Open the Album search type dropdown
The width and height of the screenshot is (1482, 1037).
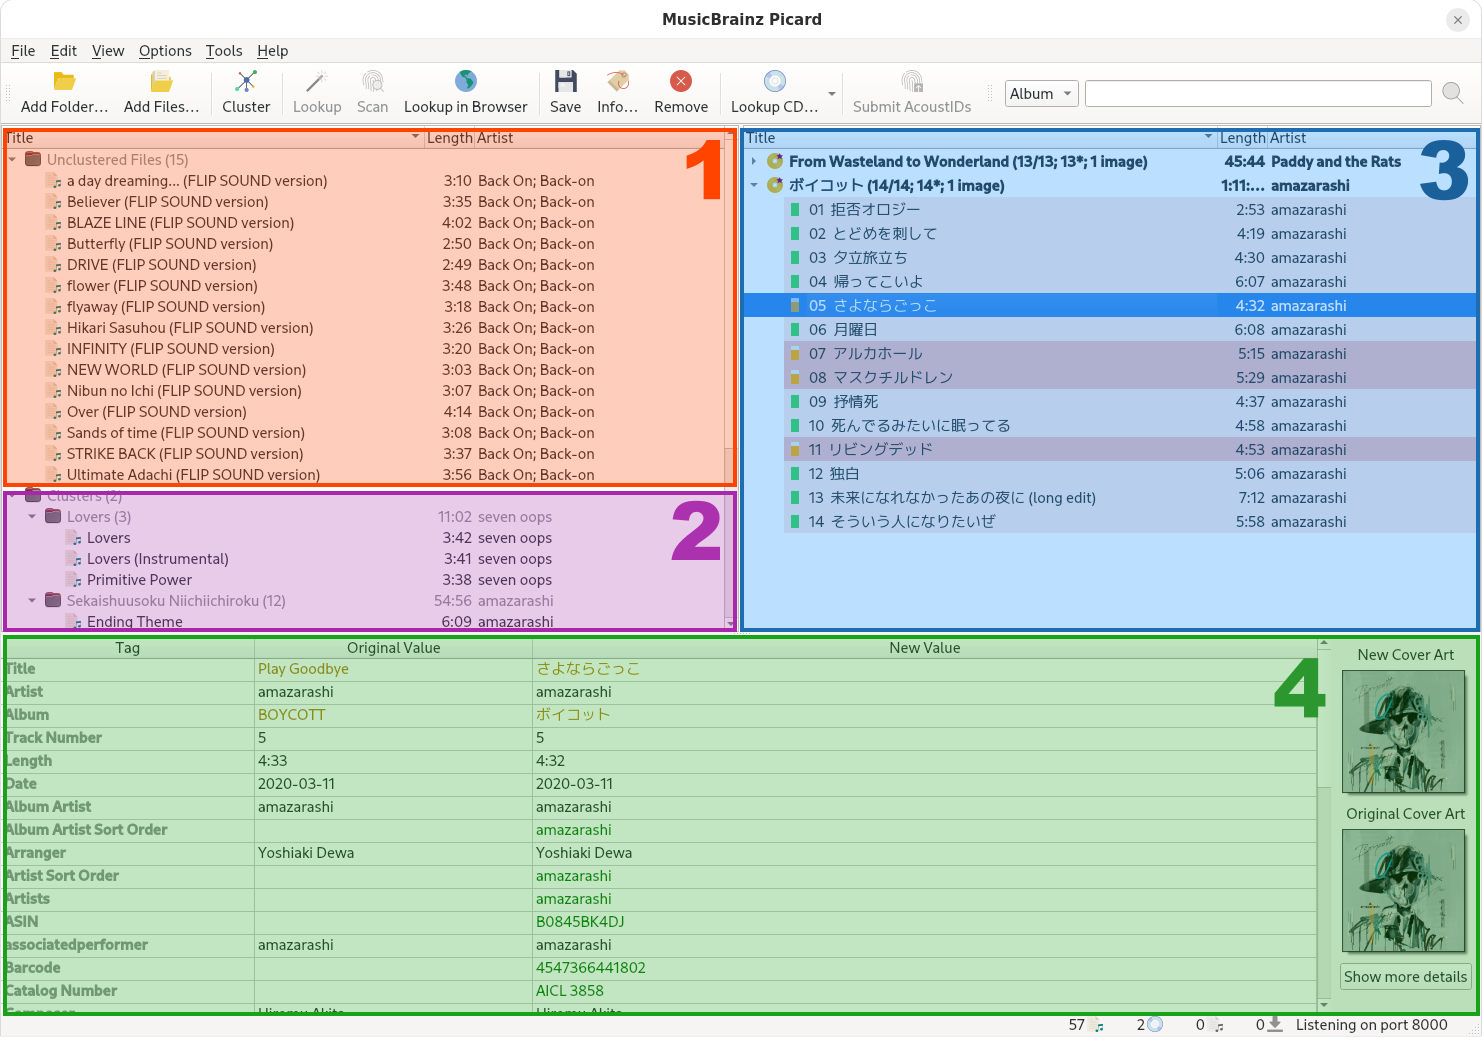pos(1041,94)
